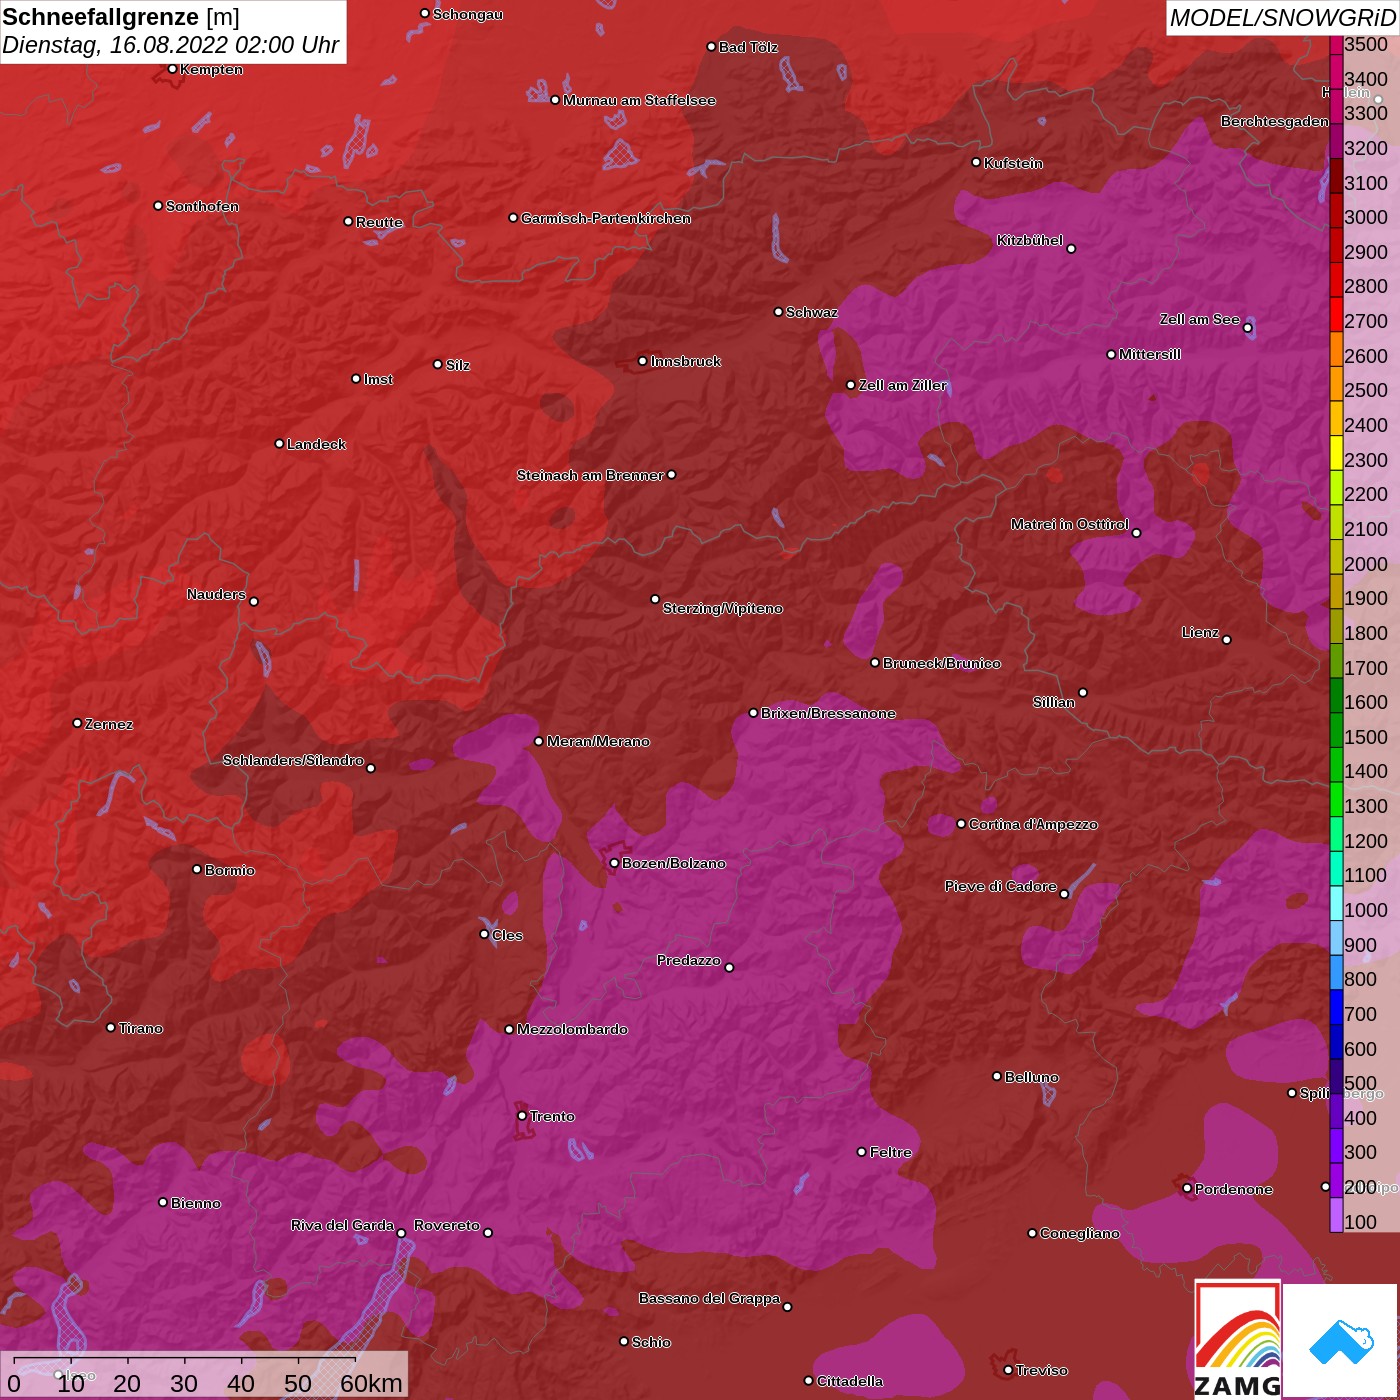
Task: Click the blue cloud logo beside ZAMG
Action: (x=1341, y=1341)
